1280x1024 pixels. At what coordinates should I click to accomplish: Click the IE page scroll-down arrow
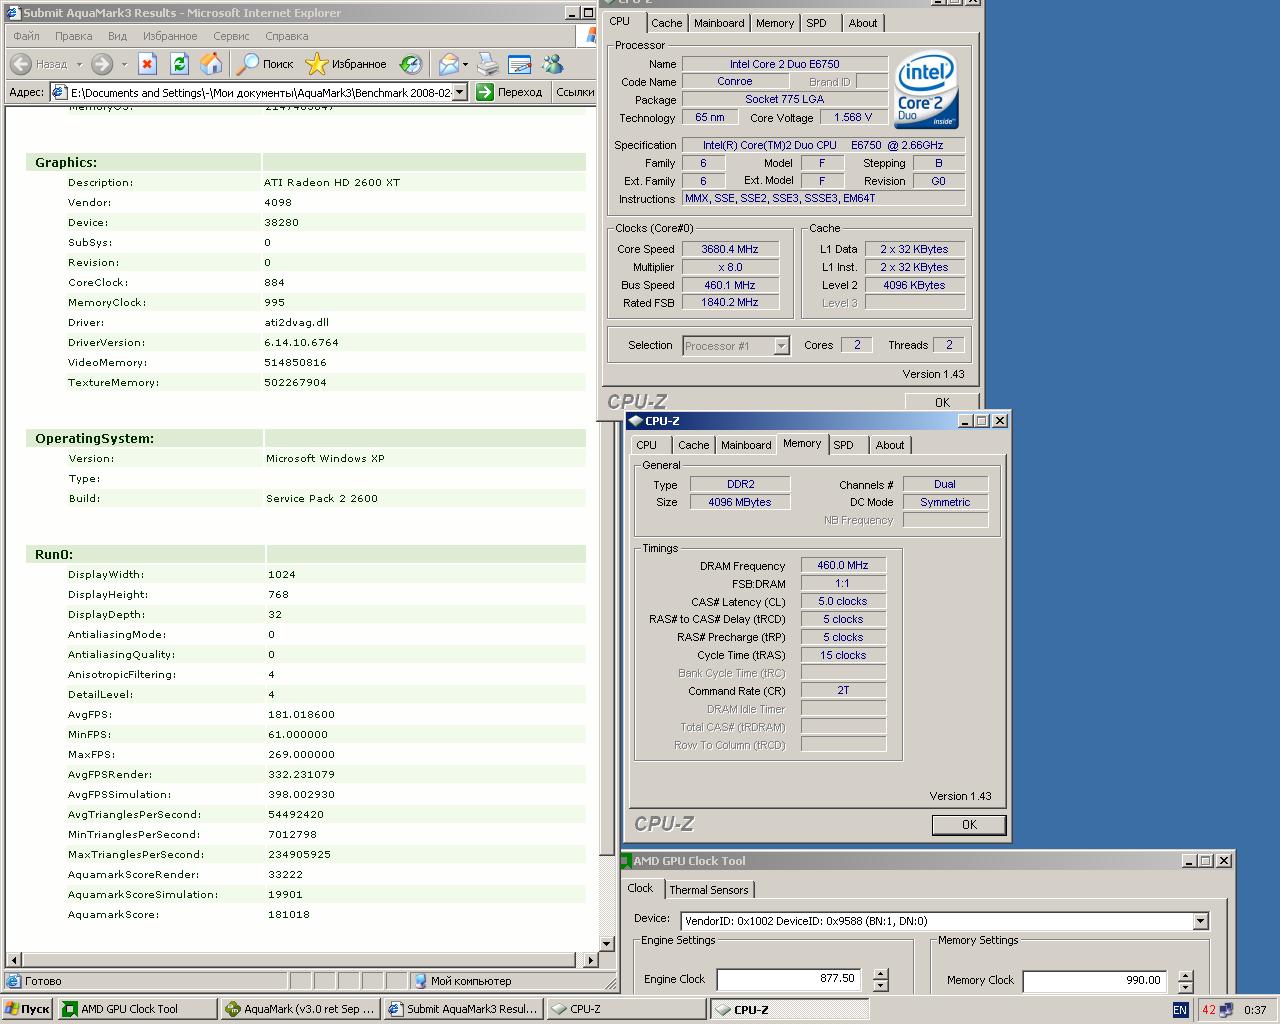(x=606, y=943)
